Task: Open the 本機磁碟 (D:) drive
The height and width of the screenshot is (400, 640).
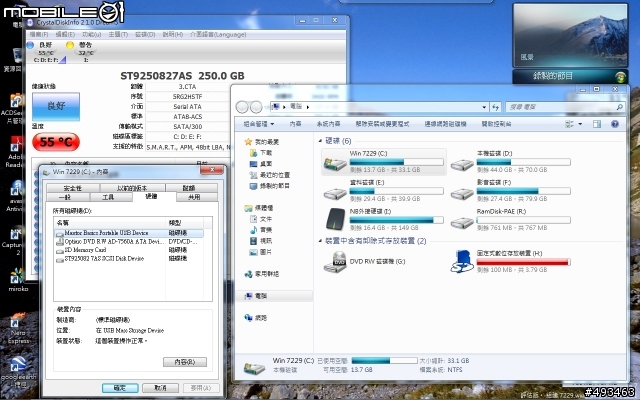Action: tap(511, 162)
